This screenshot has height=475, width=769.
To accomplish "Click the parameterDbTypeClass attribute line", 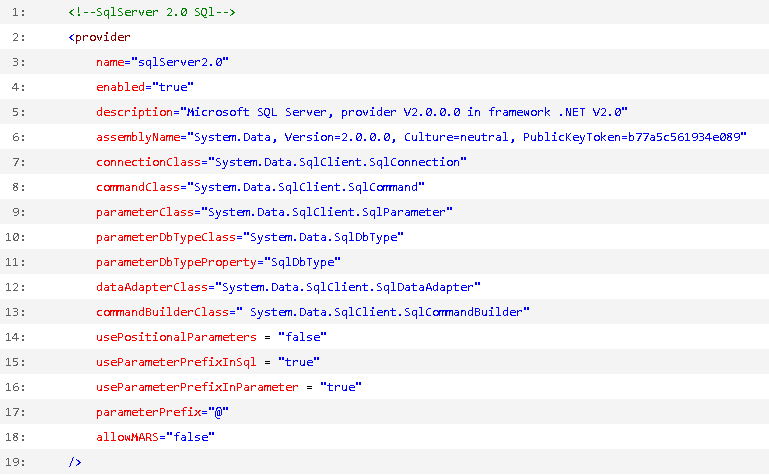I will tap(250, 237).
